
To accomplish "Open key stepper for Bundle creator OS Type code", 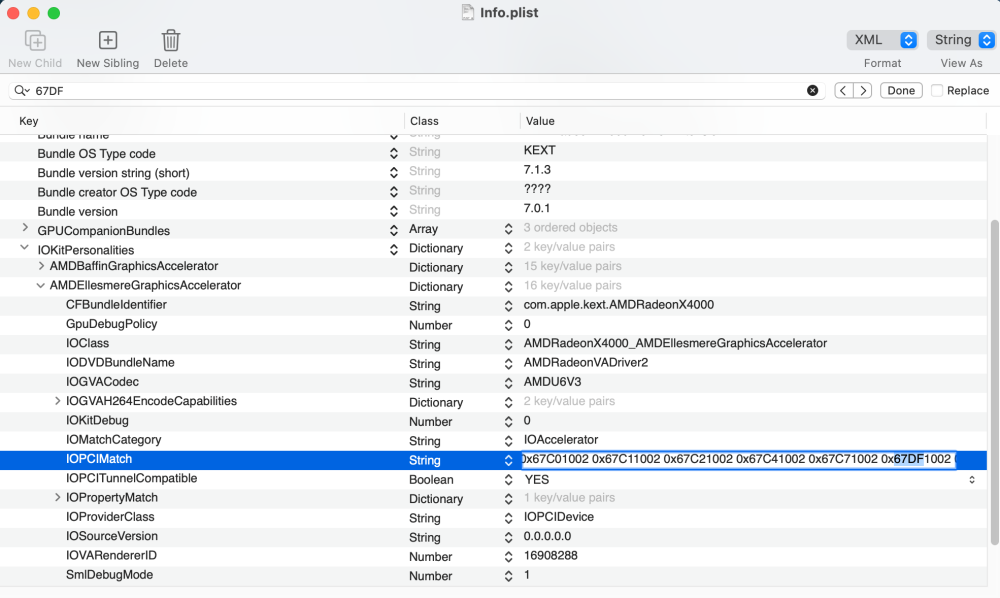I will [393, 192].
